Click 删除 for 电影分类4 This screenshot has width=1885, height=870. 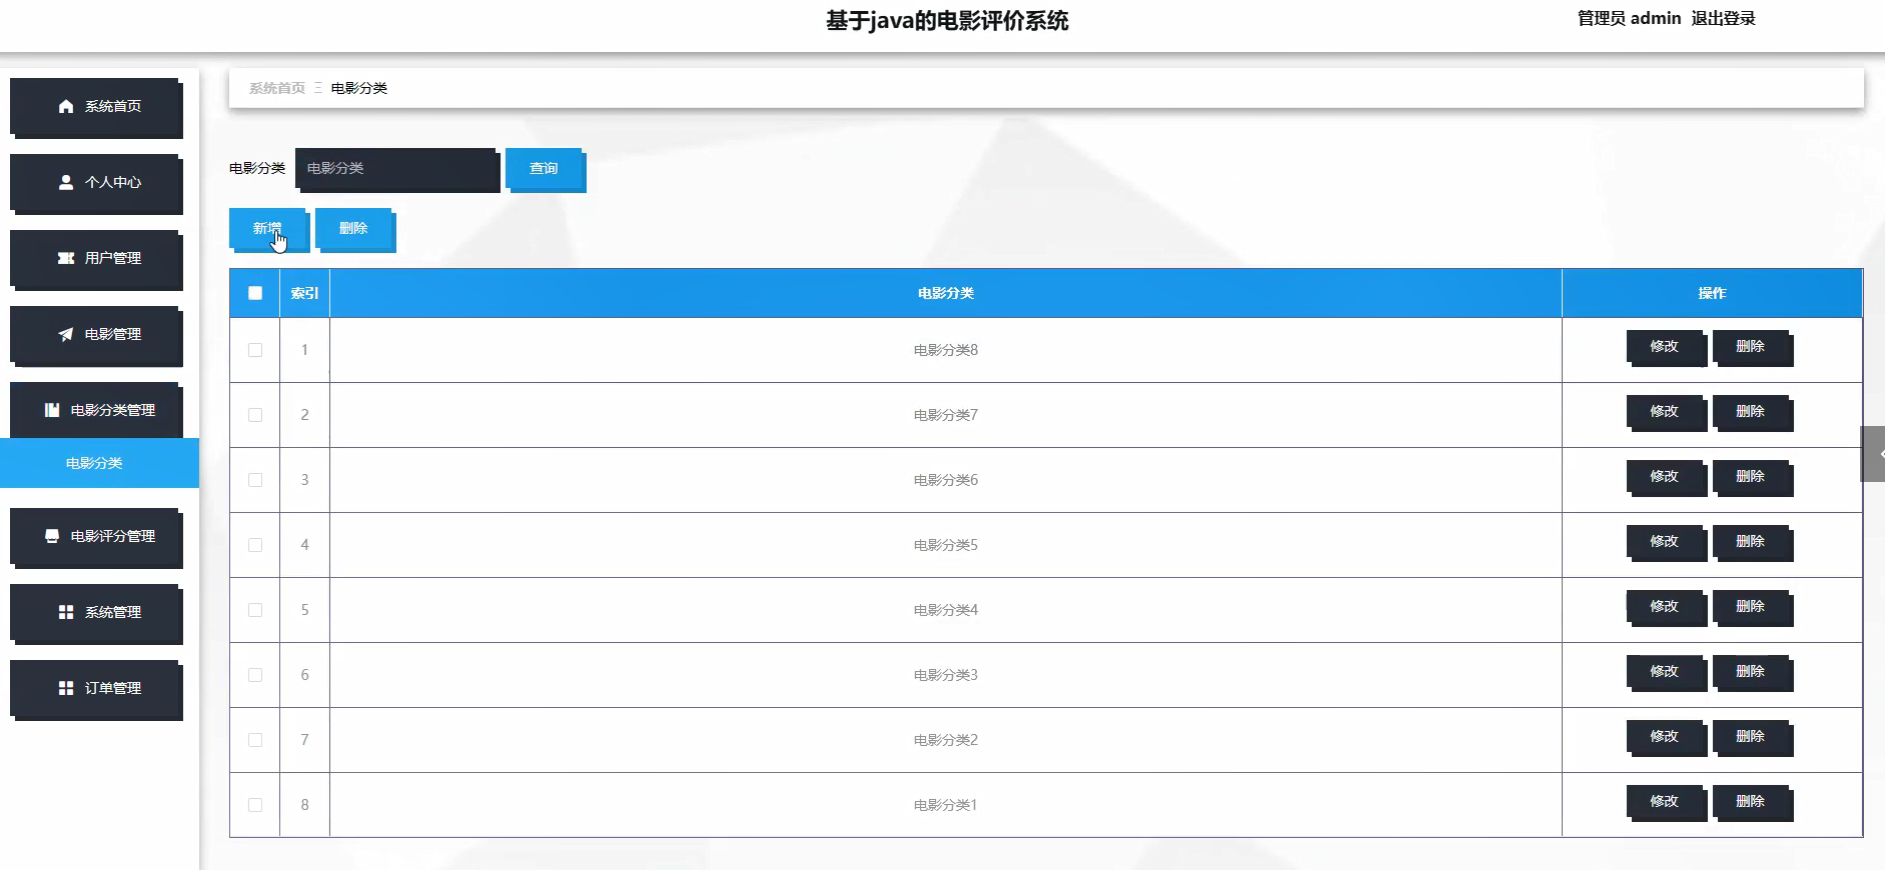pyautogui.click(x=1752, y=608)
